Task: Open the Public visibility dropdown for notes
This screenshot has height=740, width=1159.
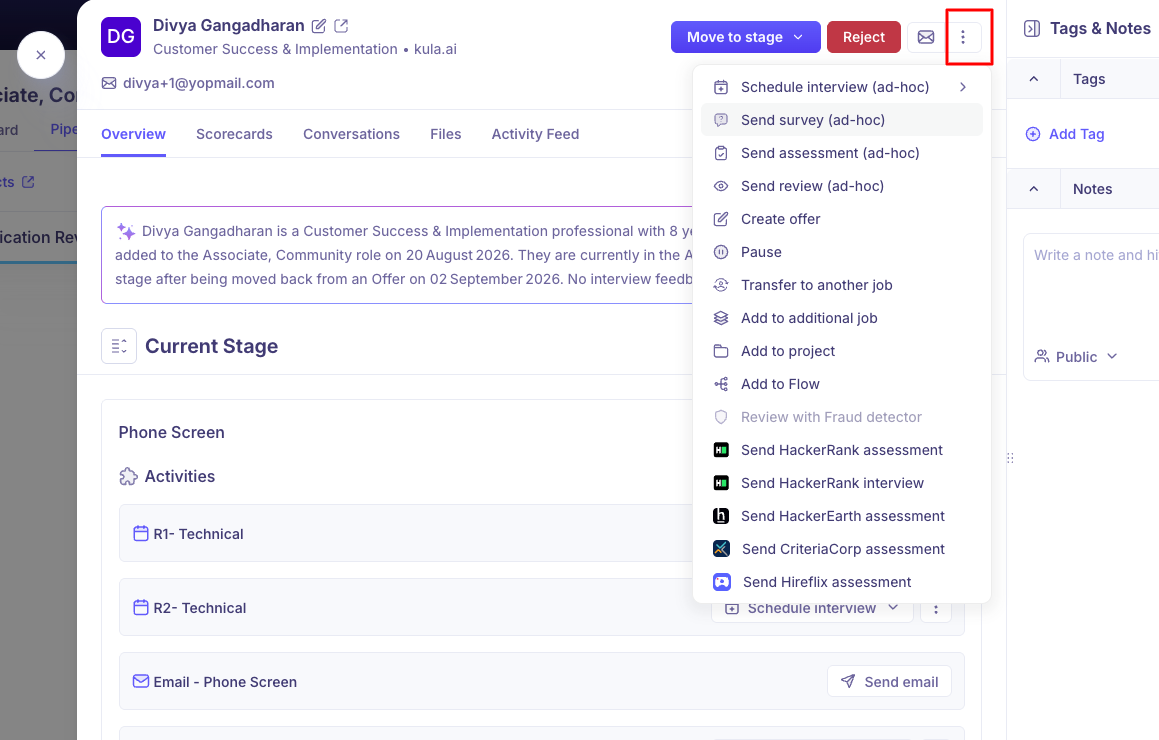Action: click(1075, 357)
